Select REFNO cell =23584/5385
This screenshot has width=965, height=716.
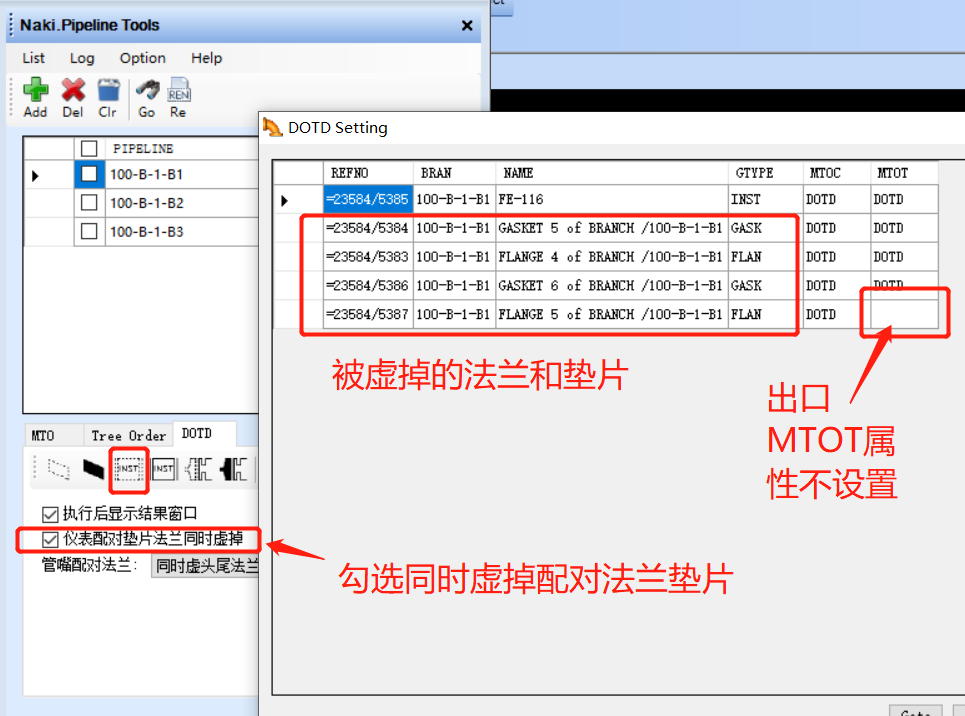[x=368, y=199]
